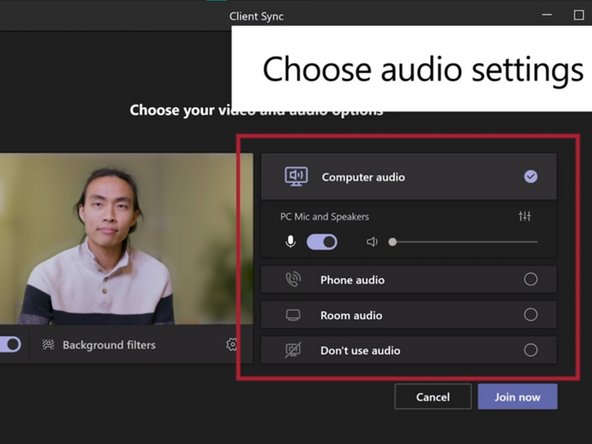Select the Don't use audio radio button
This screenshot has width=592, height=444.
tap(530, 350)
